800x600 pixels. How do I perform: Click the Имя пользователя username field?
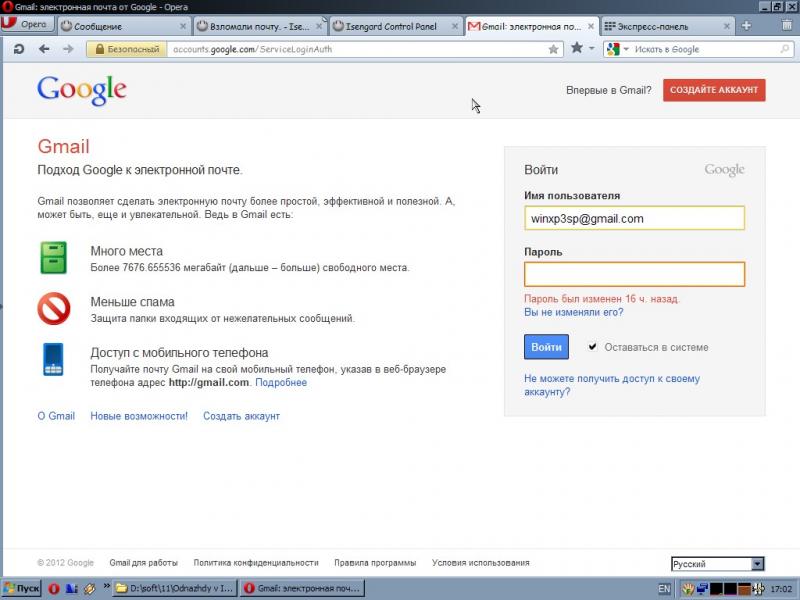[x=634, y=218]
